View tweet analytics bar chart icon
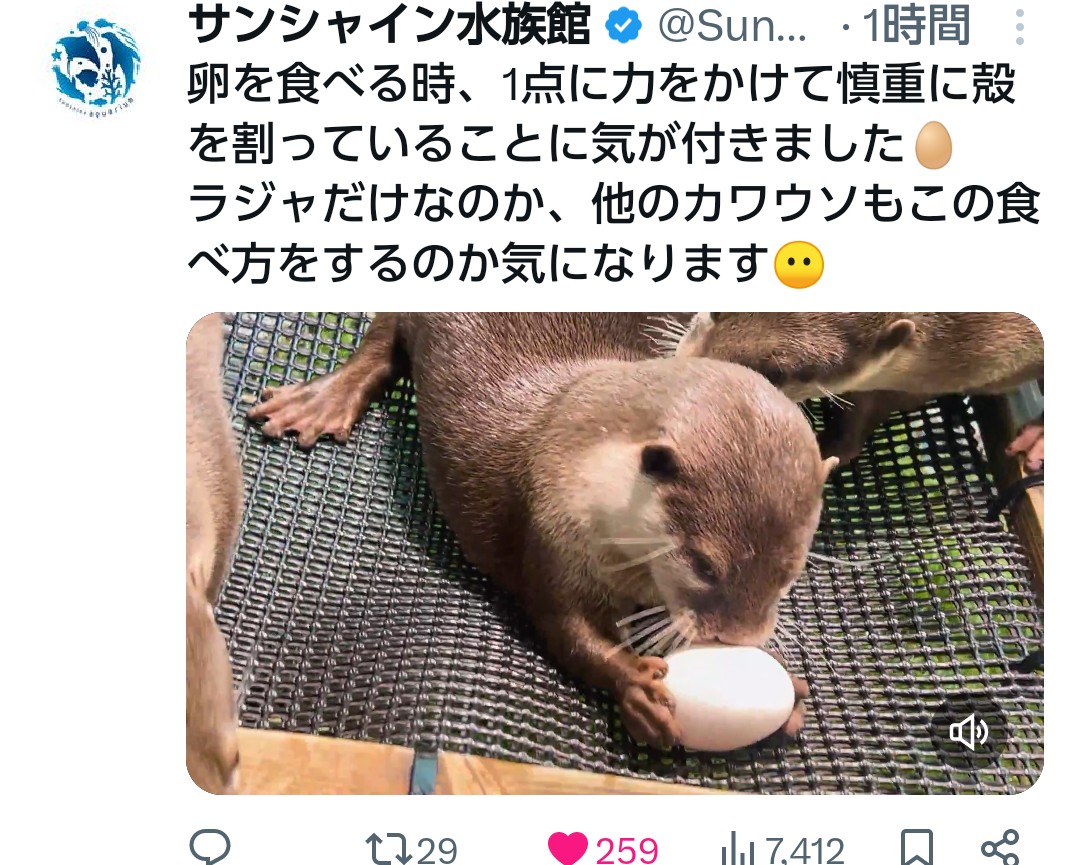Viewport: 1080px width, 865px height. tap(738, 848)
